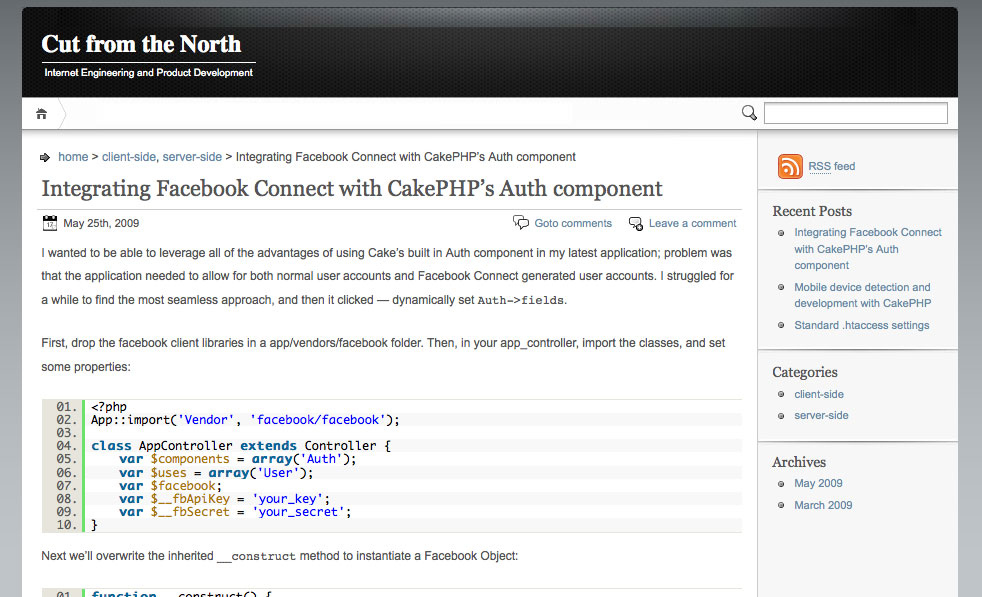This screenshot has height=597, width=982.
Task: Open client-side breadcrumb category
Action: 128,157
